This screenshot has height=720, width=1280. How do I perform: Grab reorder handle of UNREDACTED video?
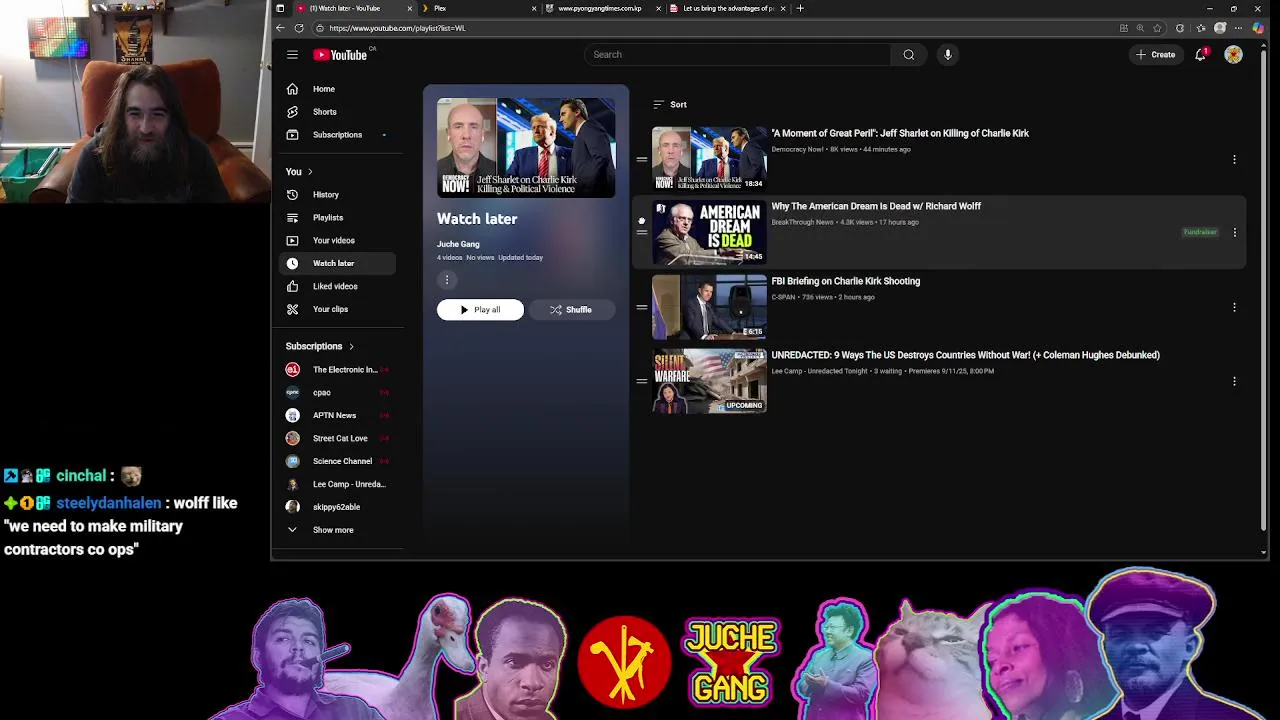click(641, 381)
